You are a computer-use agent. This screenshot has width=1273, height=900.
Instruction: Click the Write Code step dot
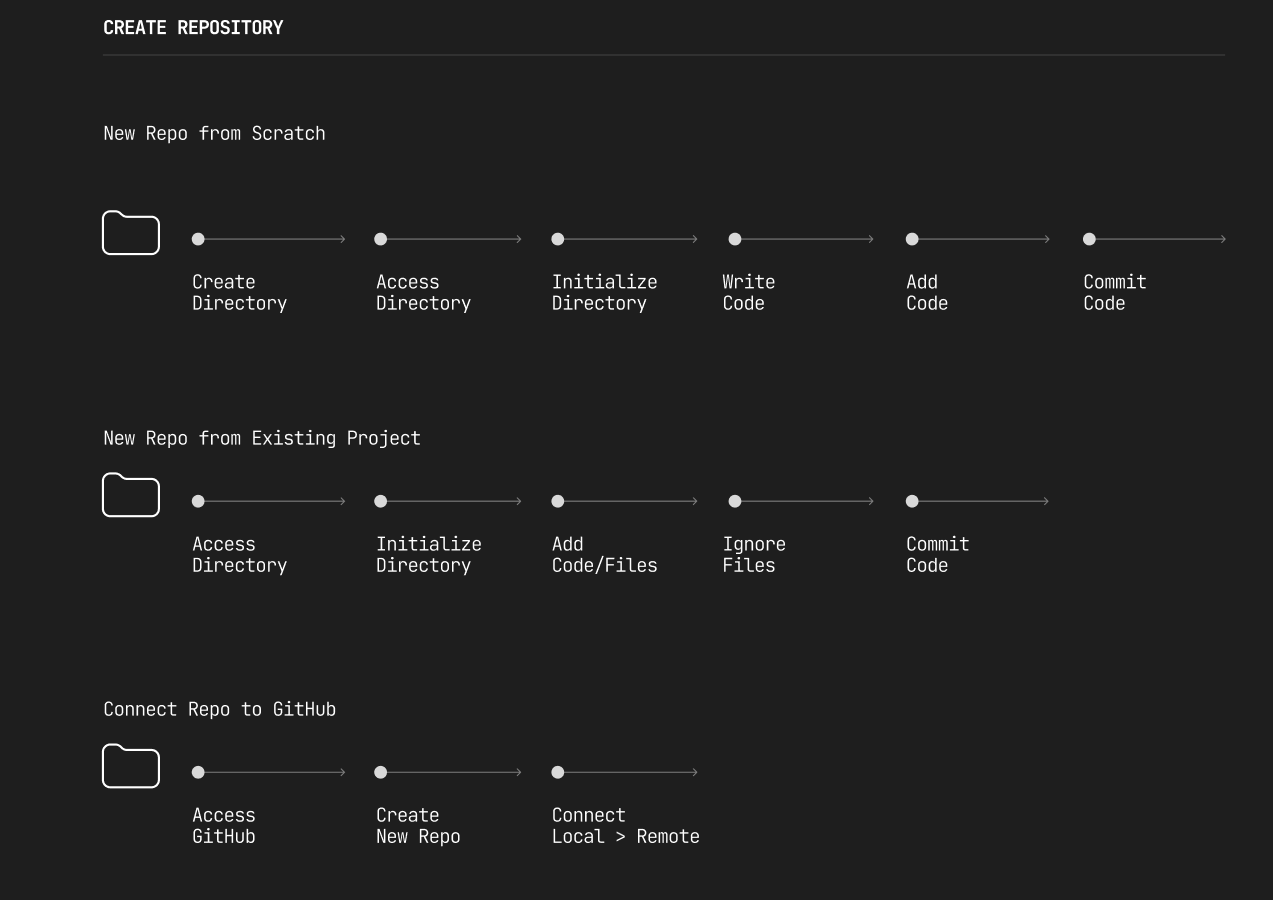click(x=735, y=239)
